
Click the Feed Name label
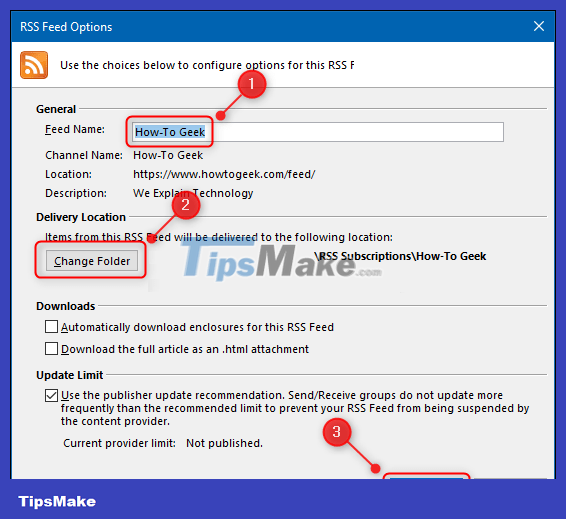[75, 129]
